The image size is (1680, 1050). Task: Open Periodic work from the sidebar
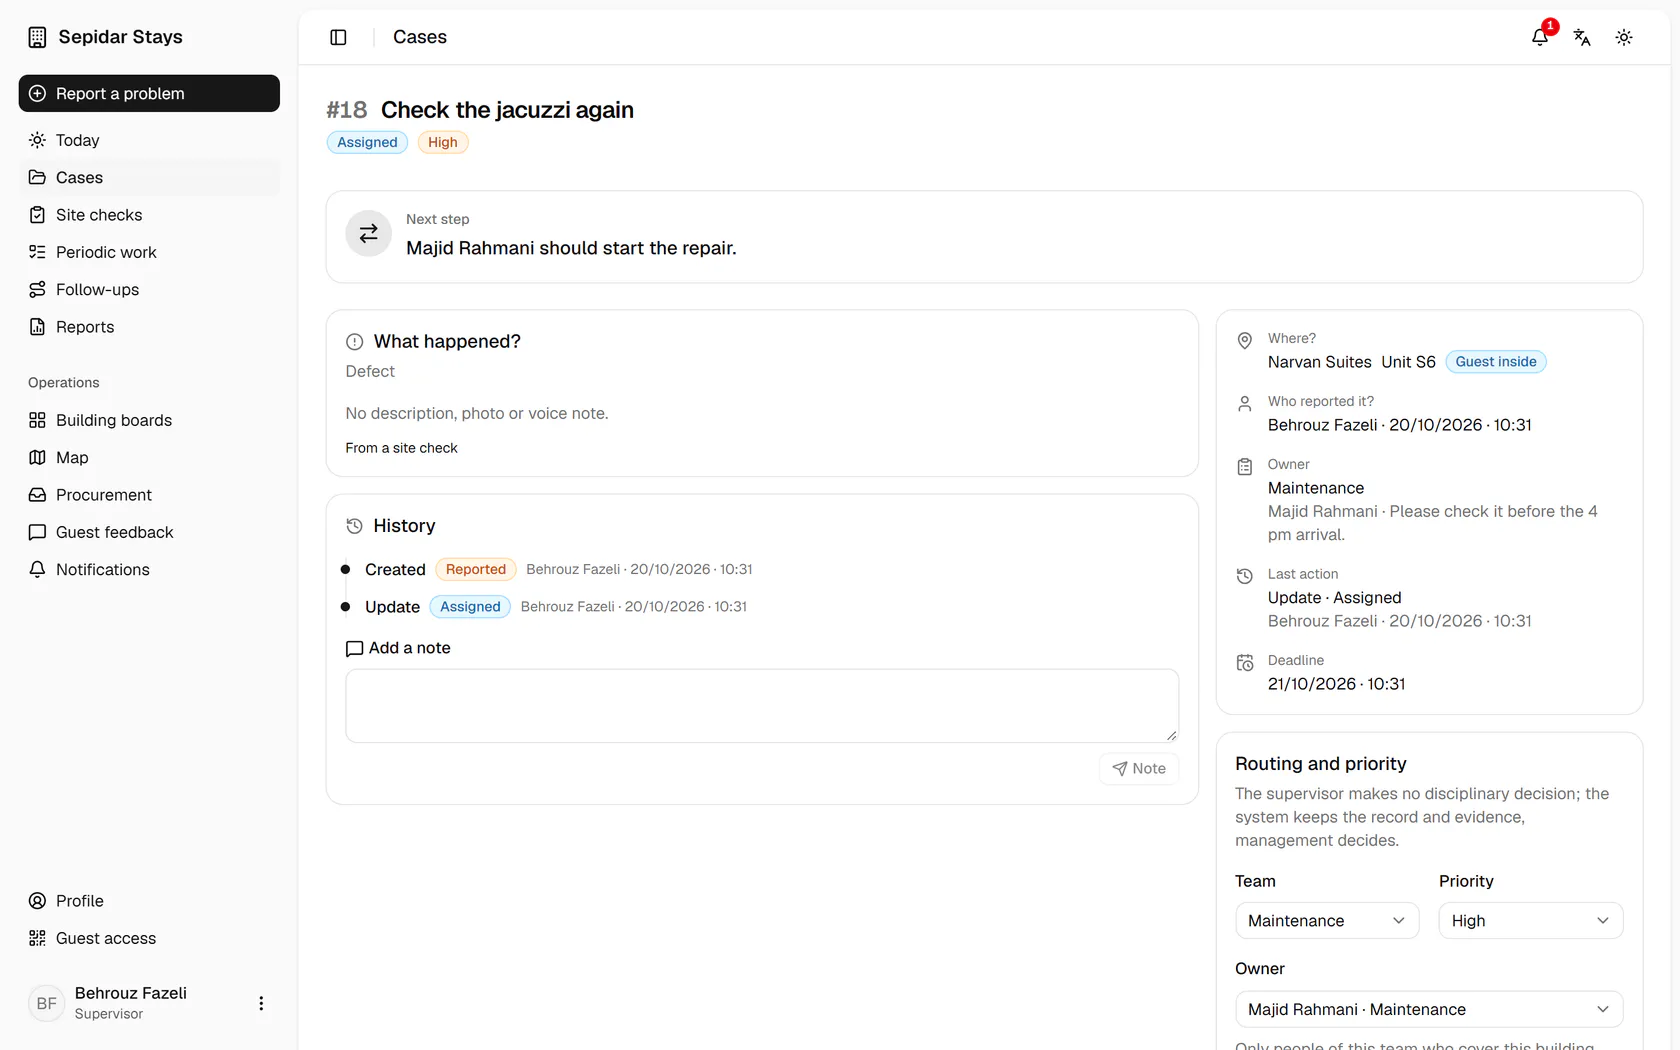pos(149,252)
